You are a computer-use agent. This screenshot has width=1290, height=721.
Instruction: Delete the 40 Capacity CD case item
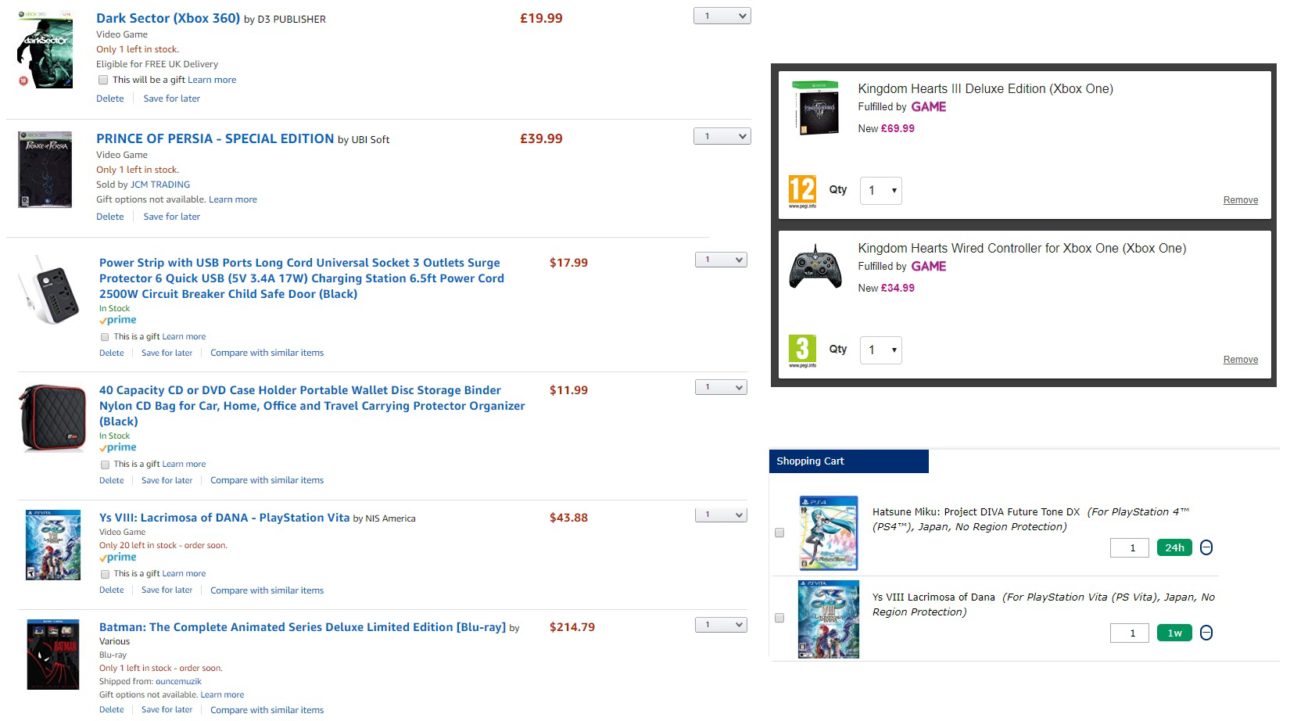[112, 481]
